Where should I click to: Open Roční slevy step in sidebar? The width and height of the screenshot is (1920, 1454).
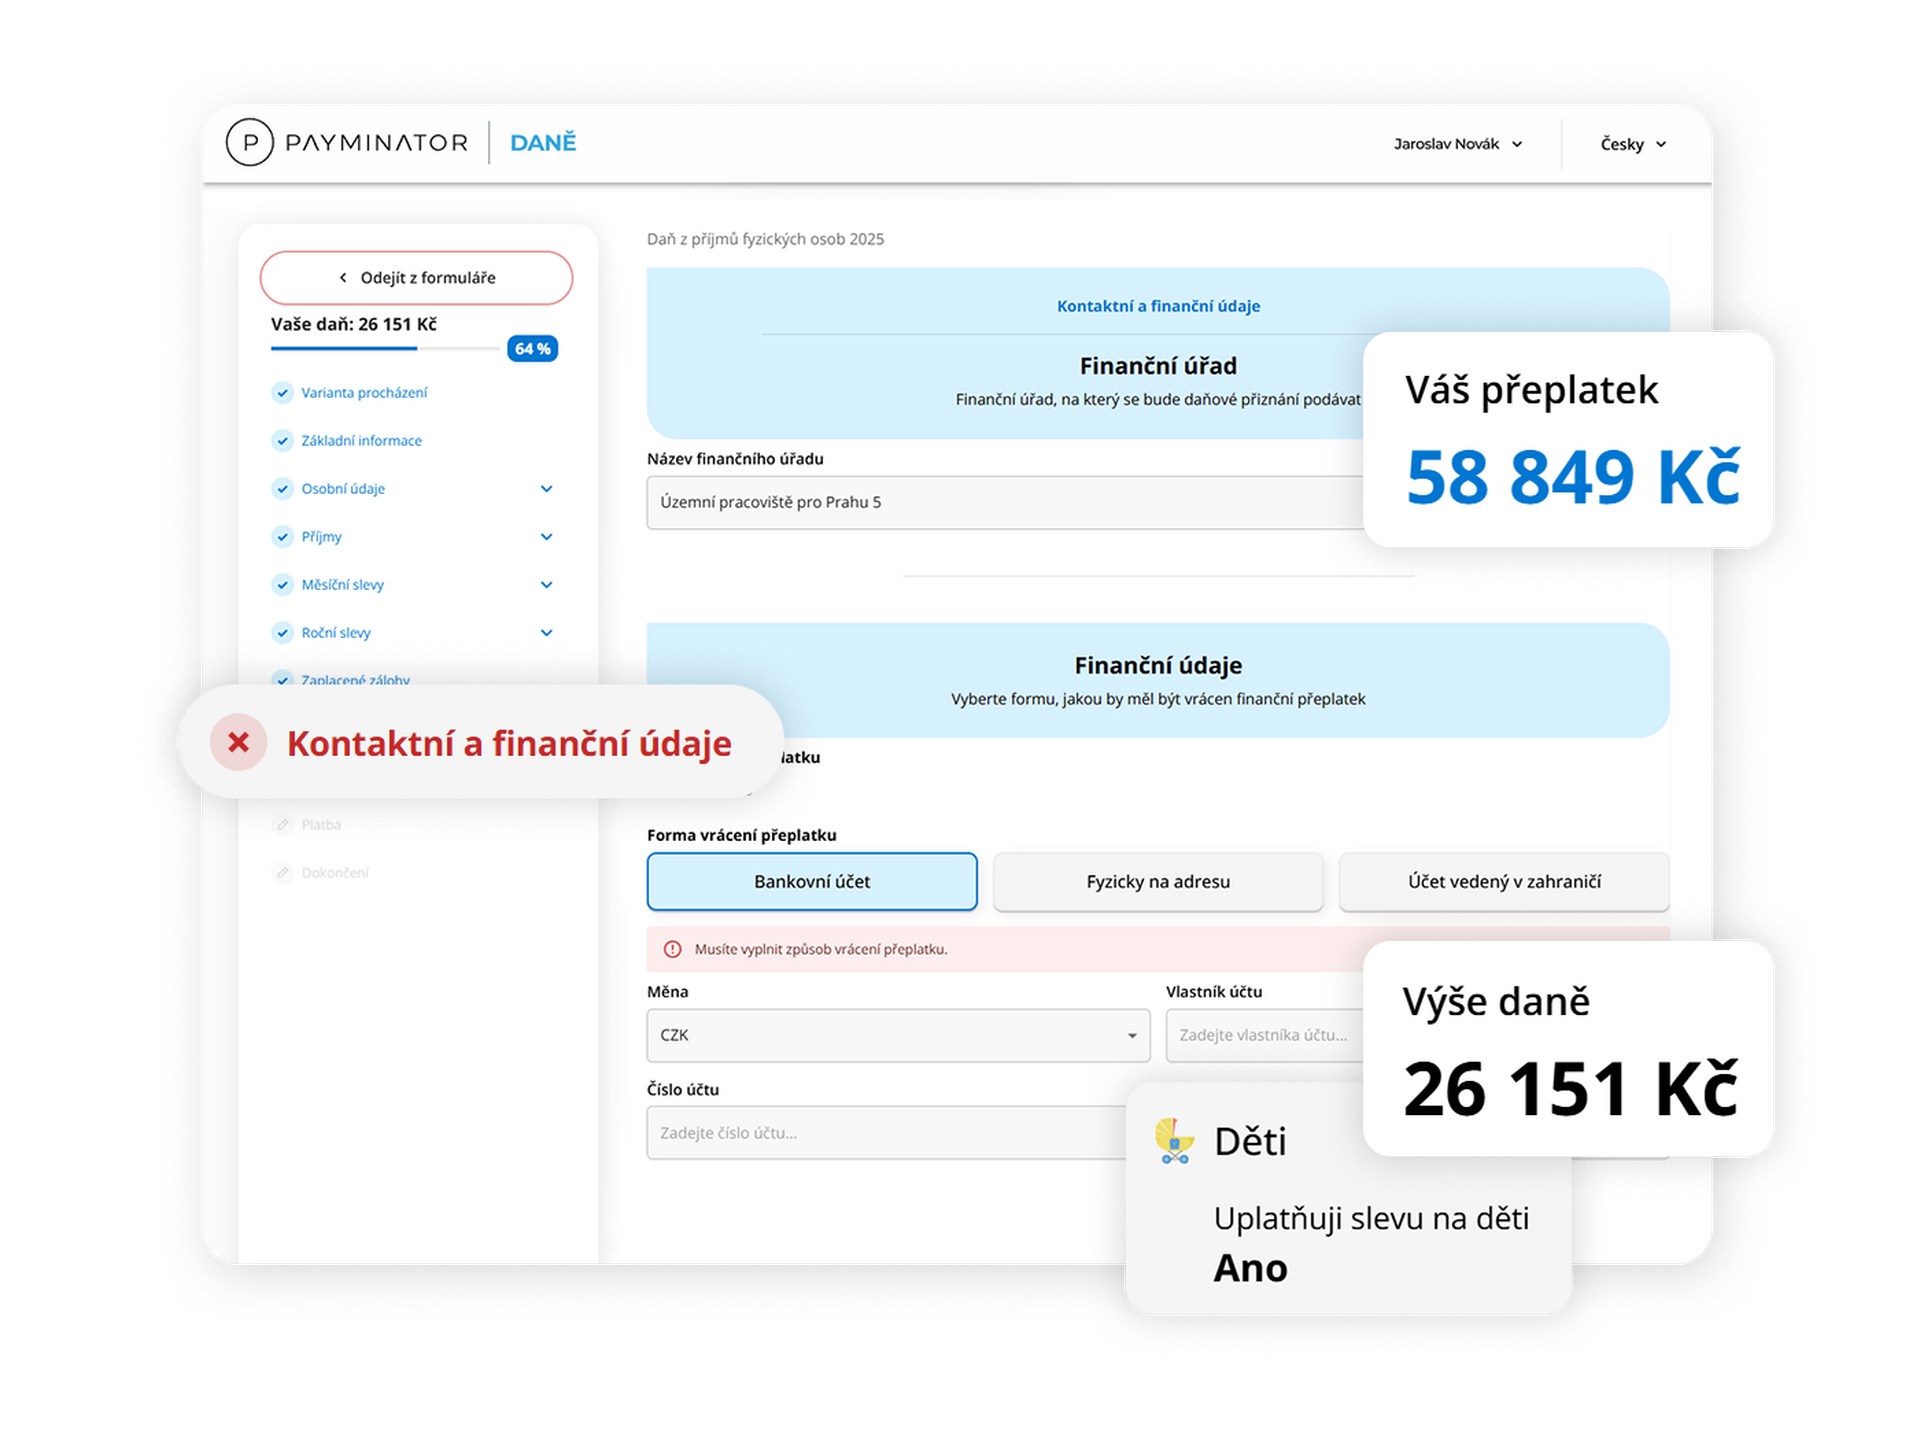point(336,632)
